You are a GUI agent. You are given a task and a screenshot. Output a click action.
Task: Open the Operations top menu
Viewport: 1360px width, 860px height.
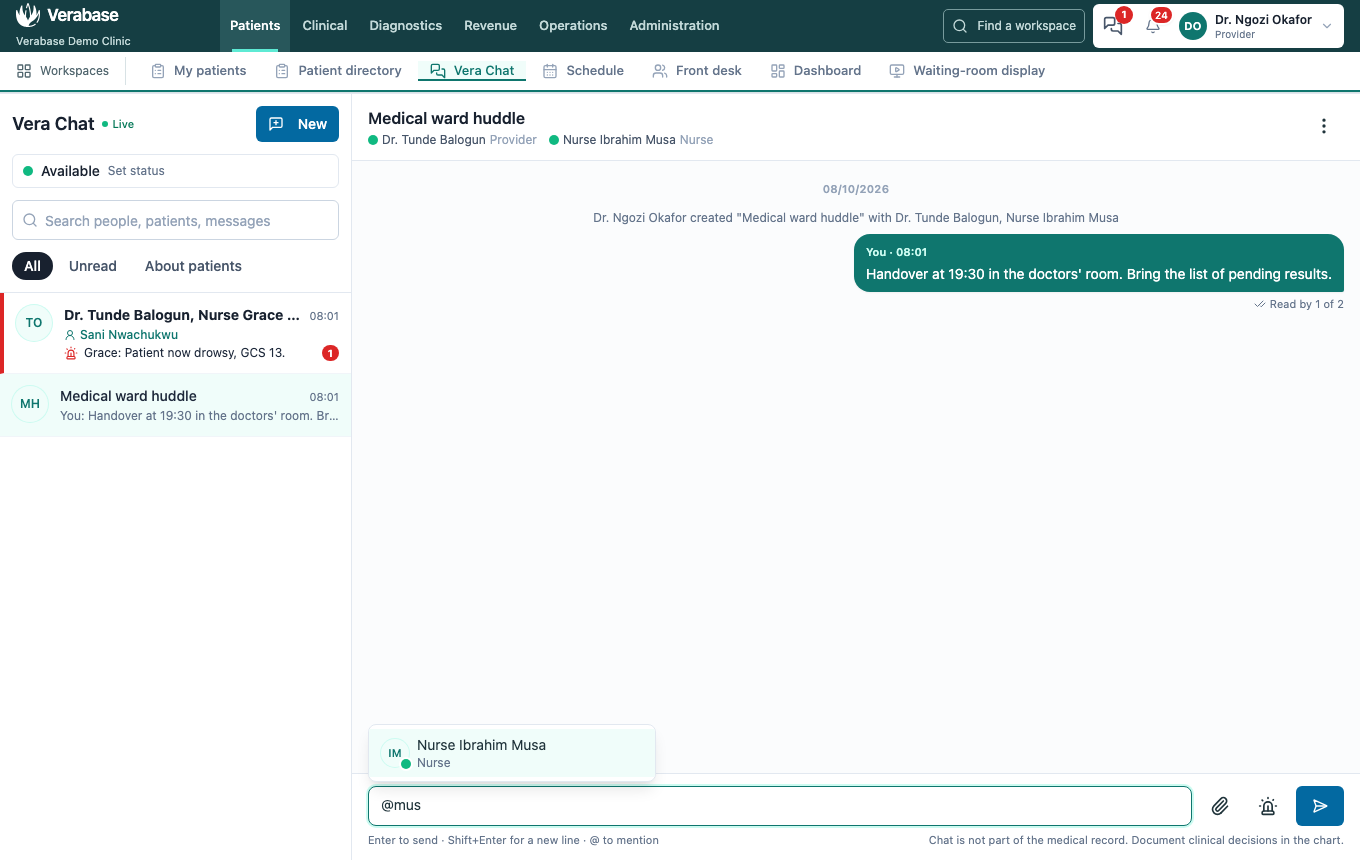[573, 26]
